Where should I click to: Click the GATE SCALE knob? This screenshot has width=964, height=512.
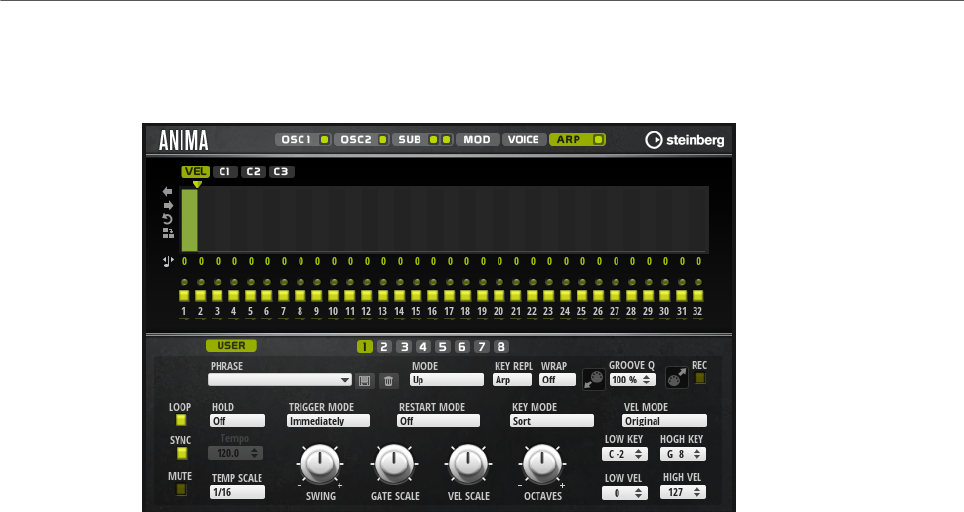[394, 464]
